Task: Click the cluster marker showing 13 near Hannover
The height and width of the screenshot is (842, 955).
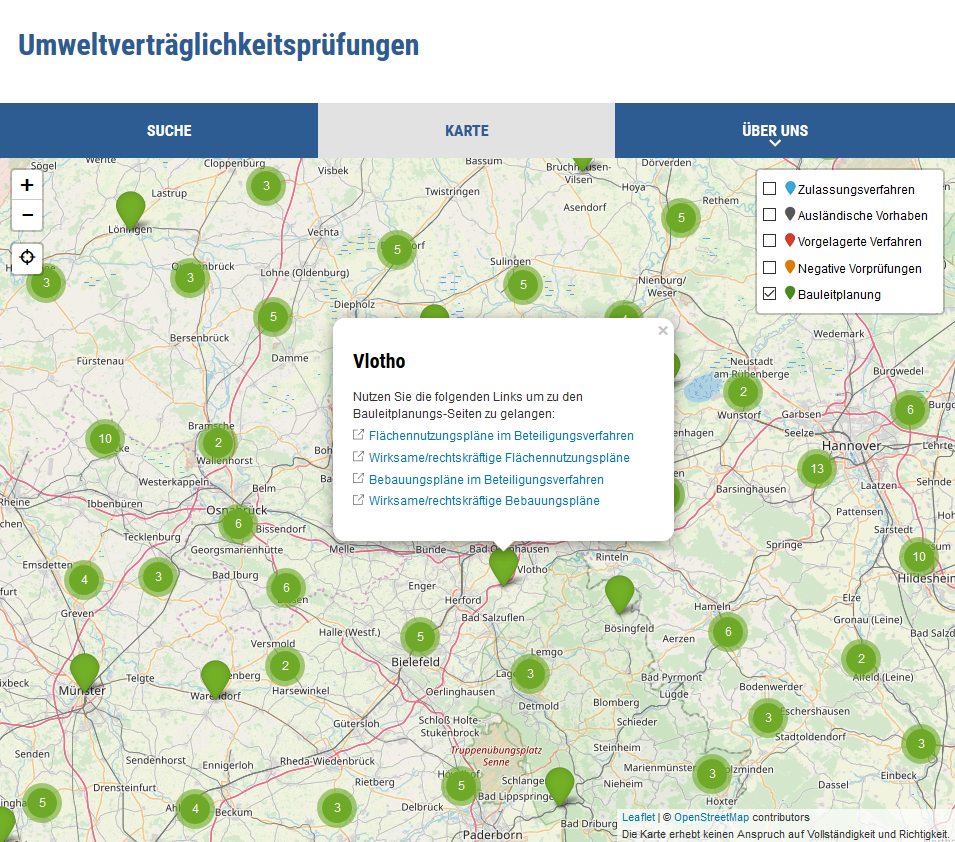Action: point(816,467)
